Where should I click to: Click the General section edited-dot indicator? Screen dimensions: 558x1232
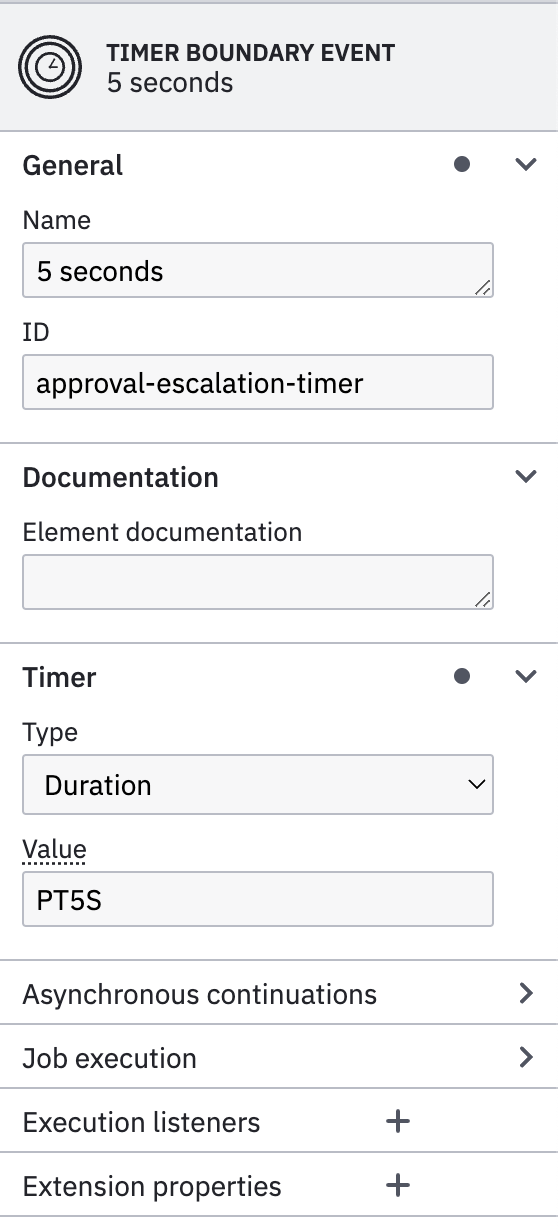462,165
